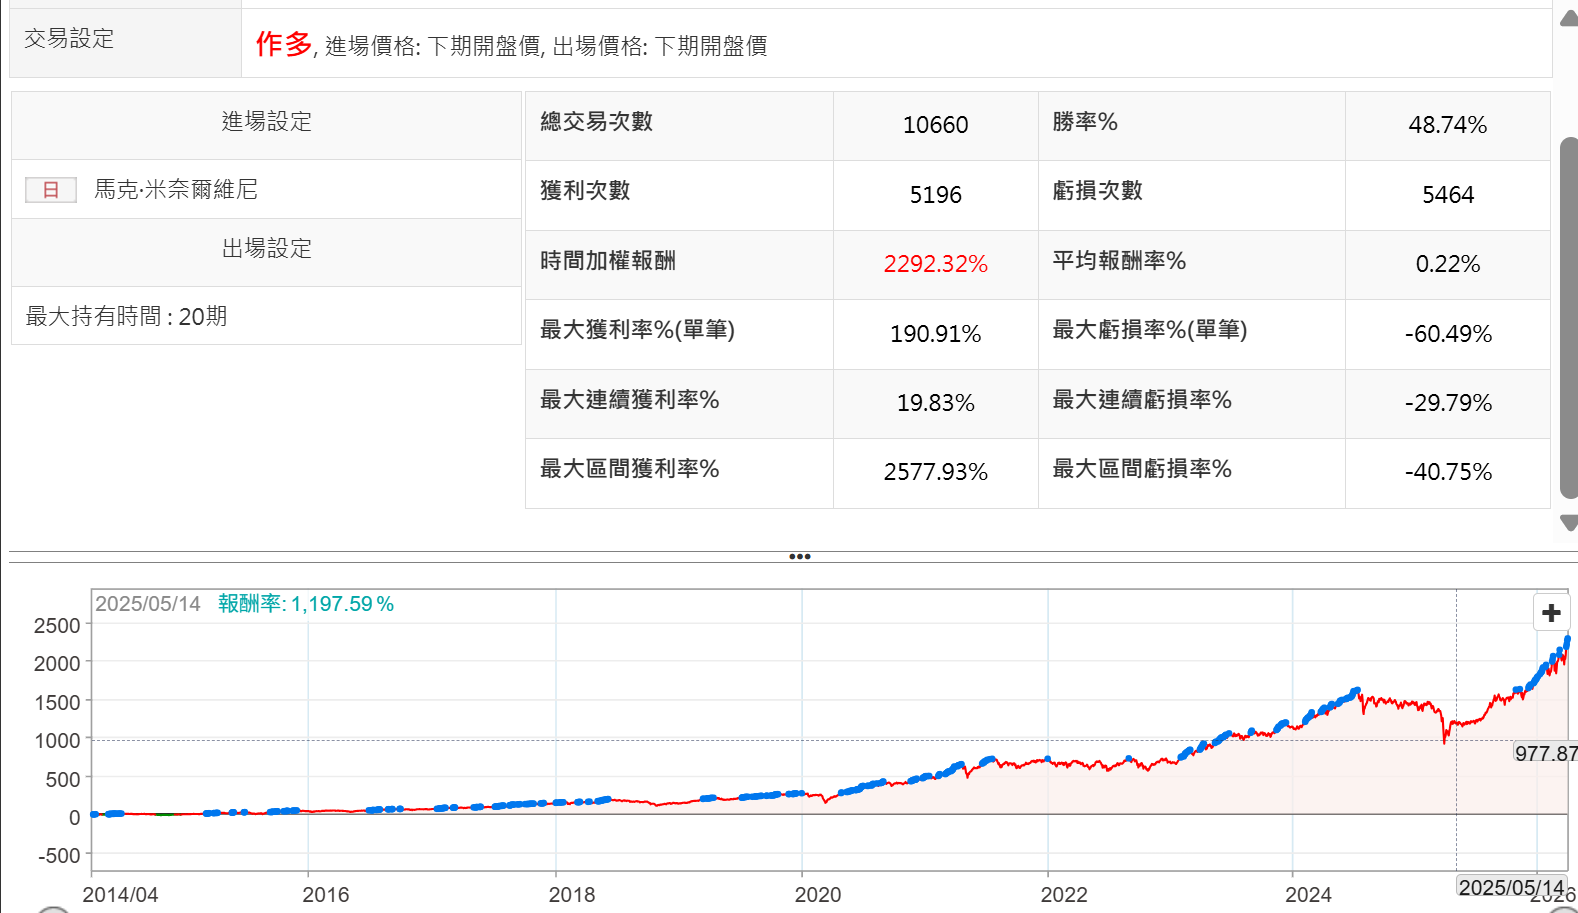Click the 977.87 value label on the chart
The height and width of the screenshot is (913, 1578).
pyautogui.click(x=1545, y=754)
